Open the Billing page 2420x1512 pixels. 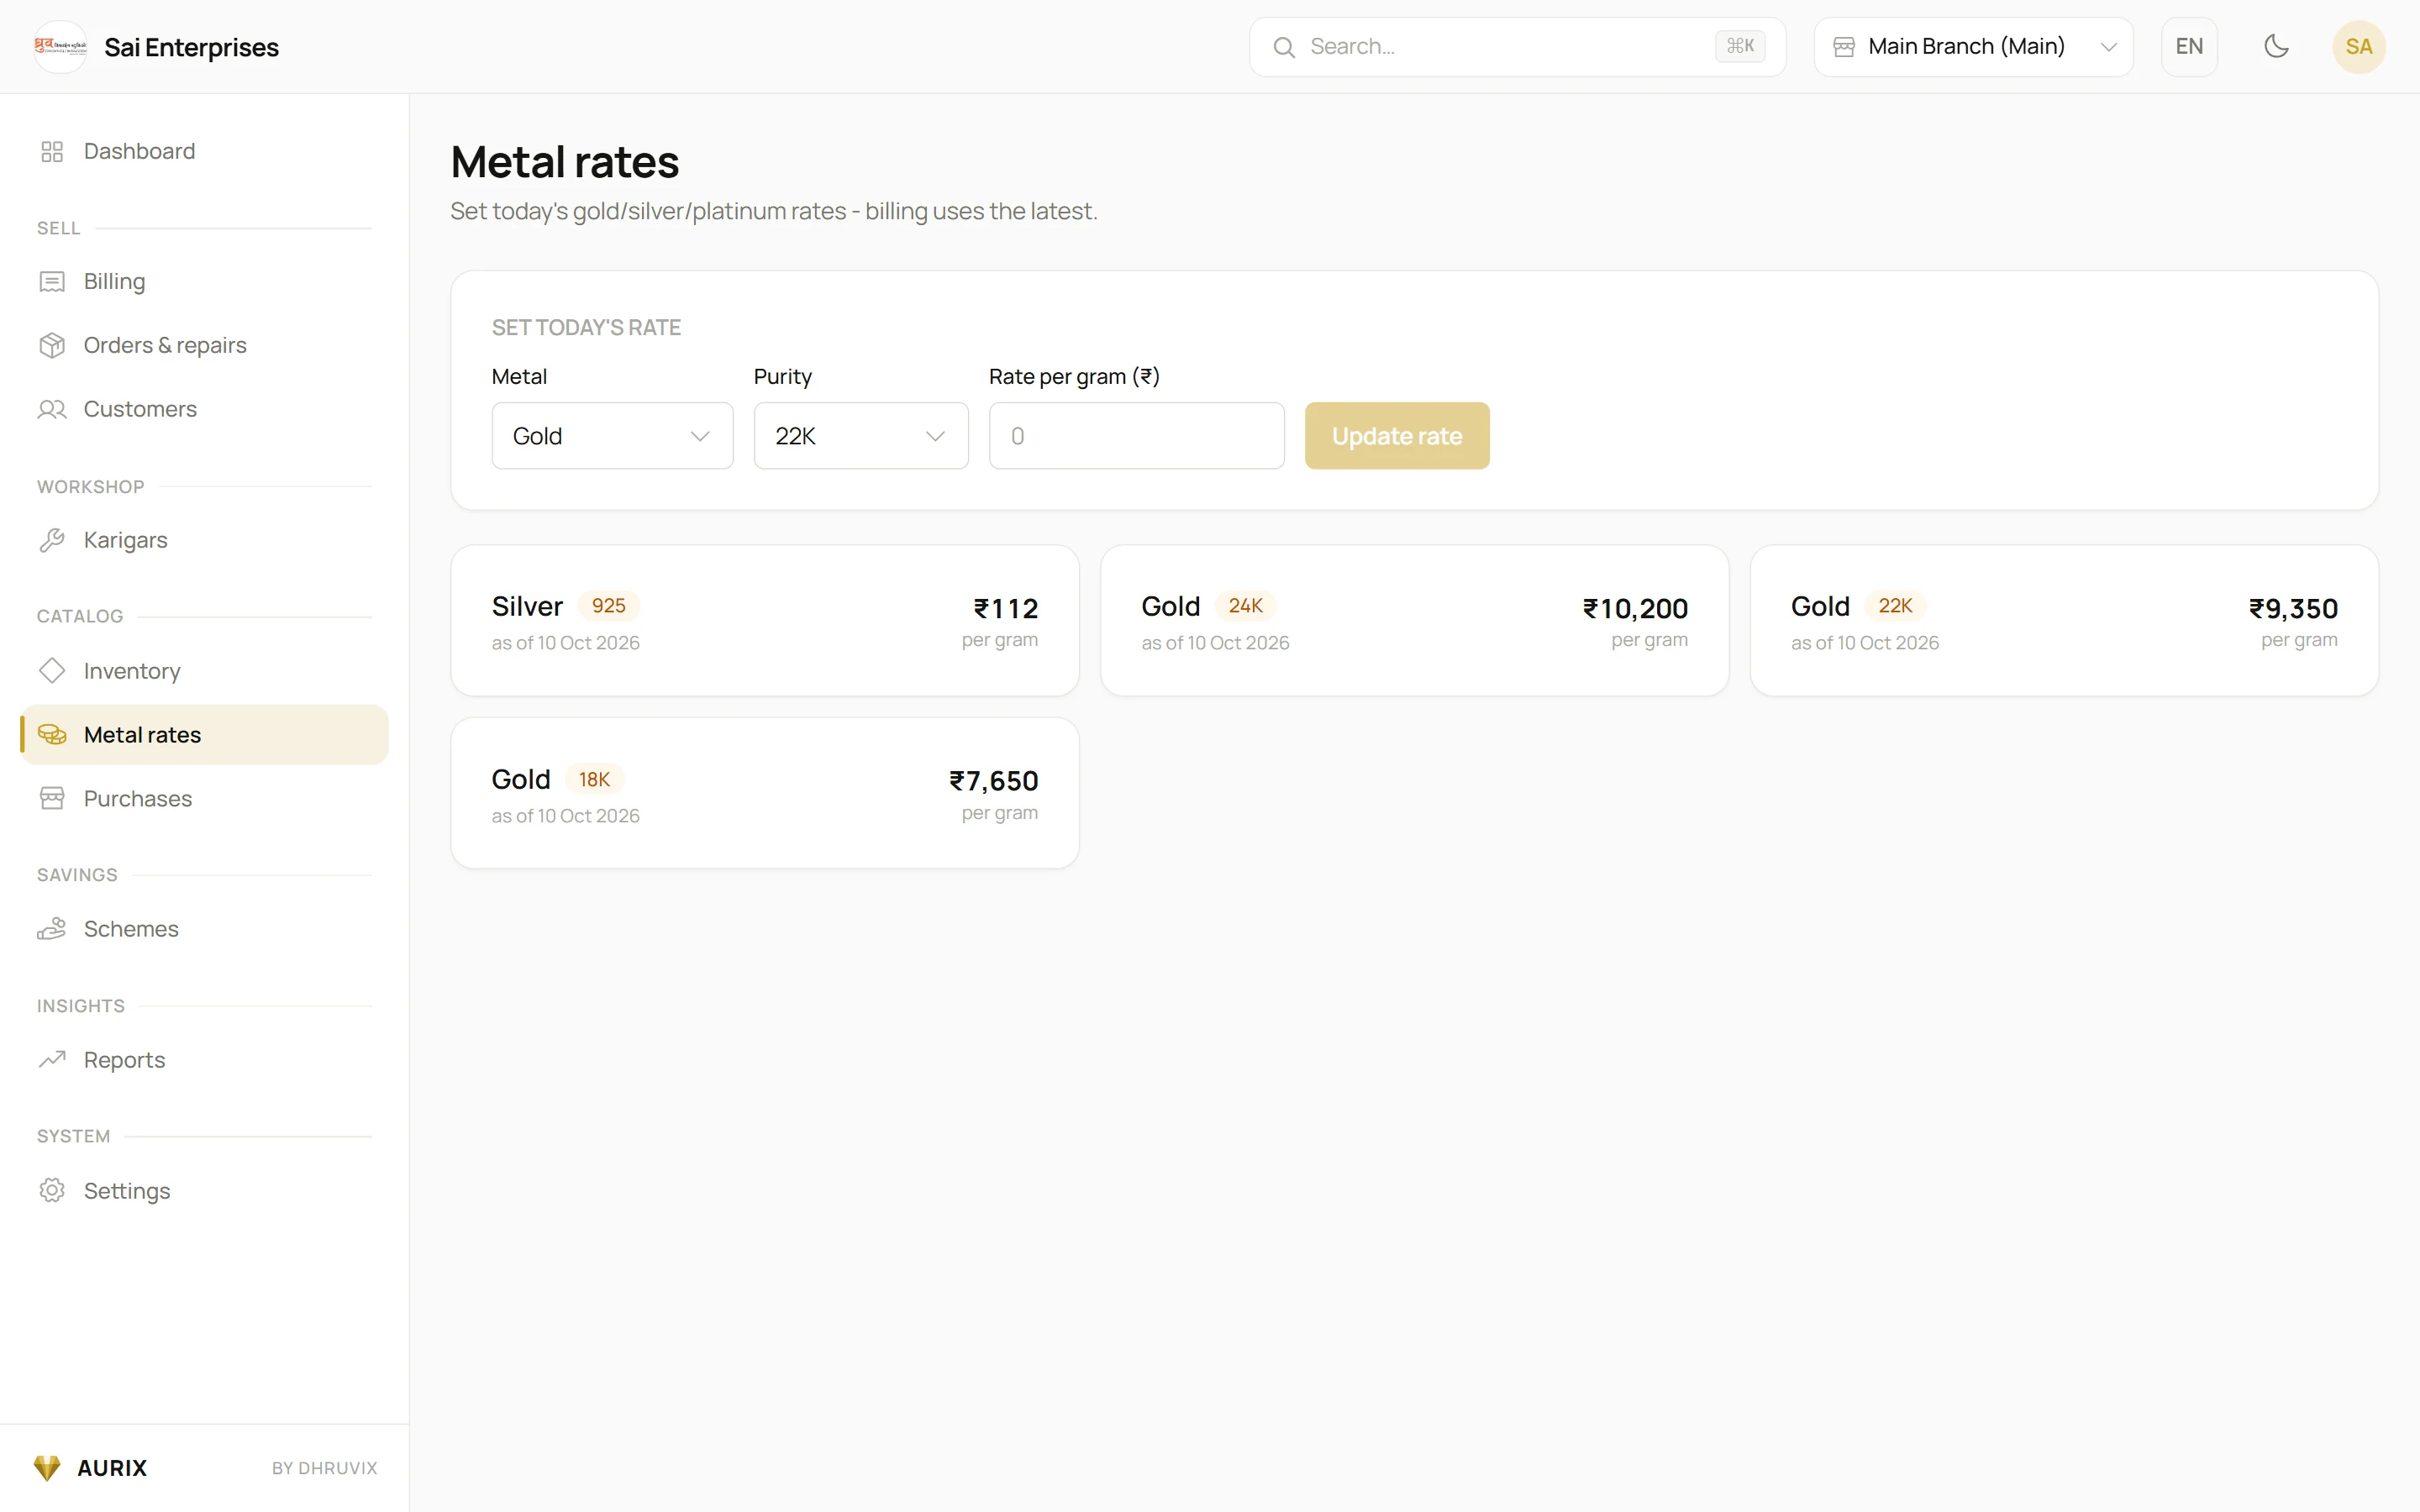click(x=204, y=282)
